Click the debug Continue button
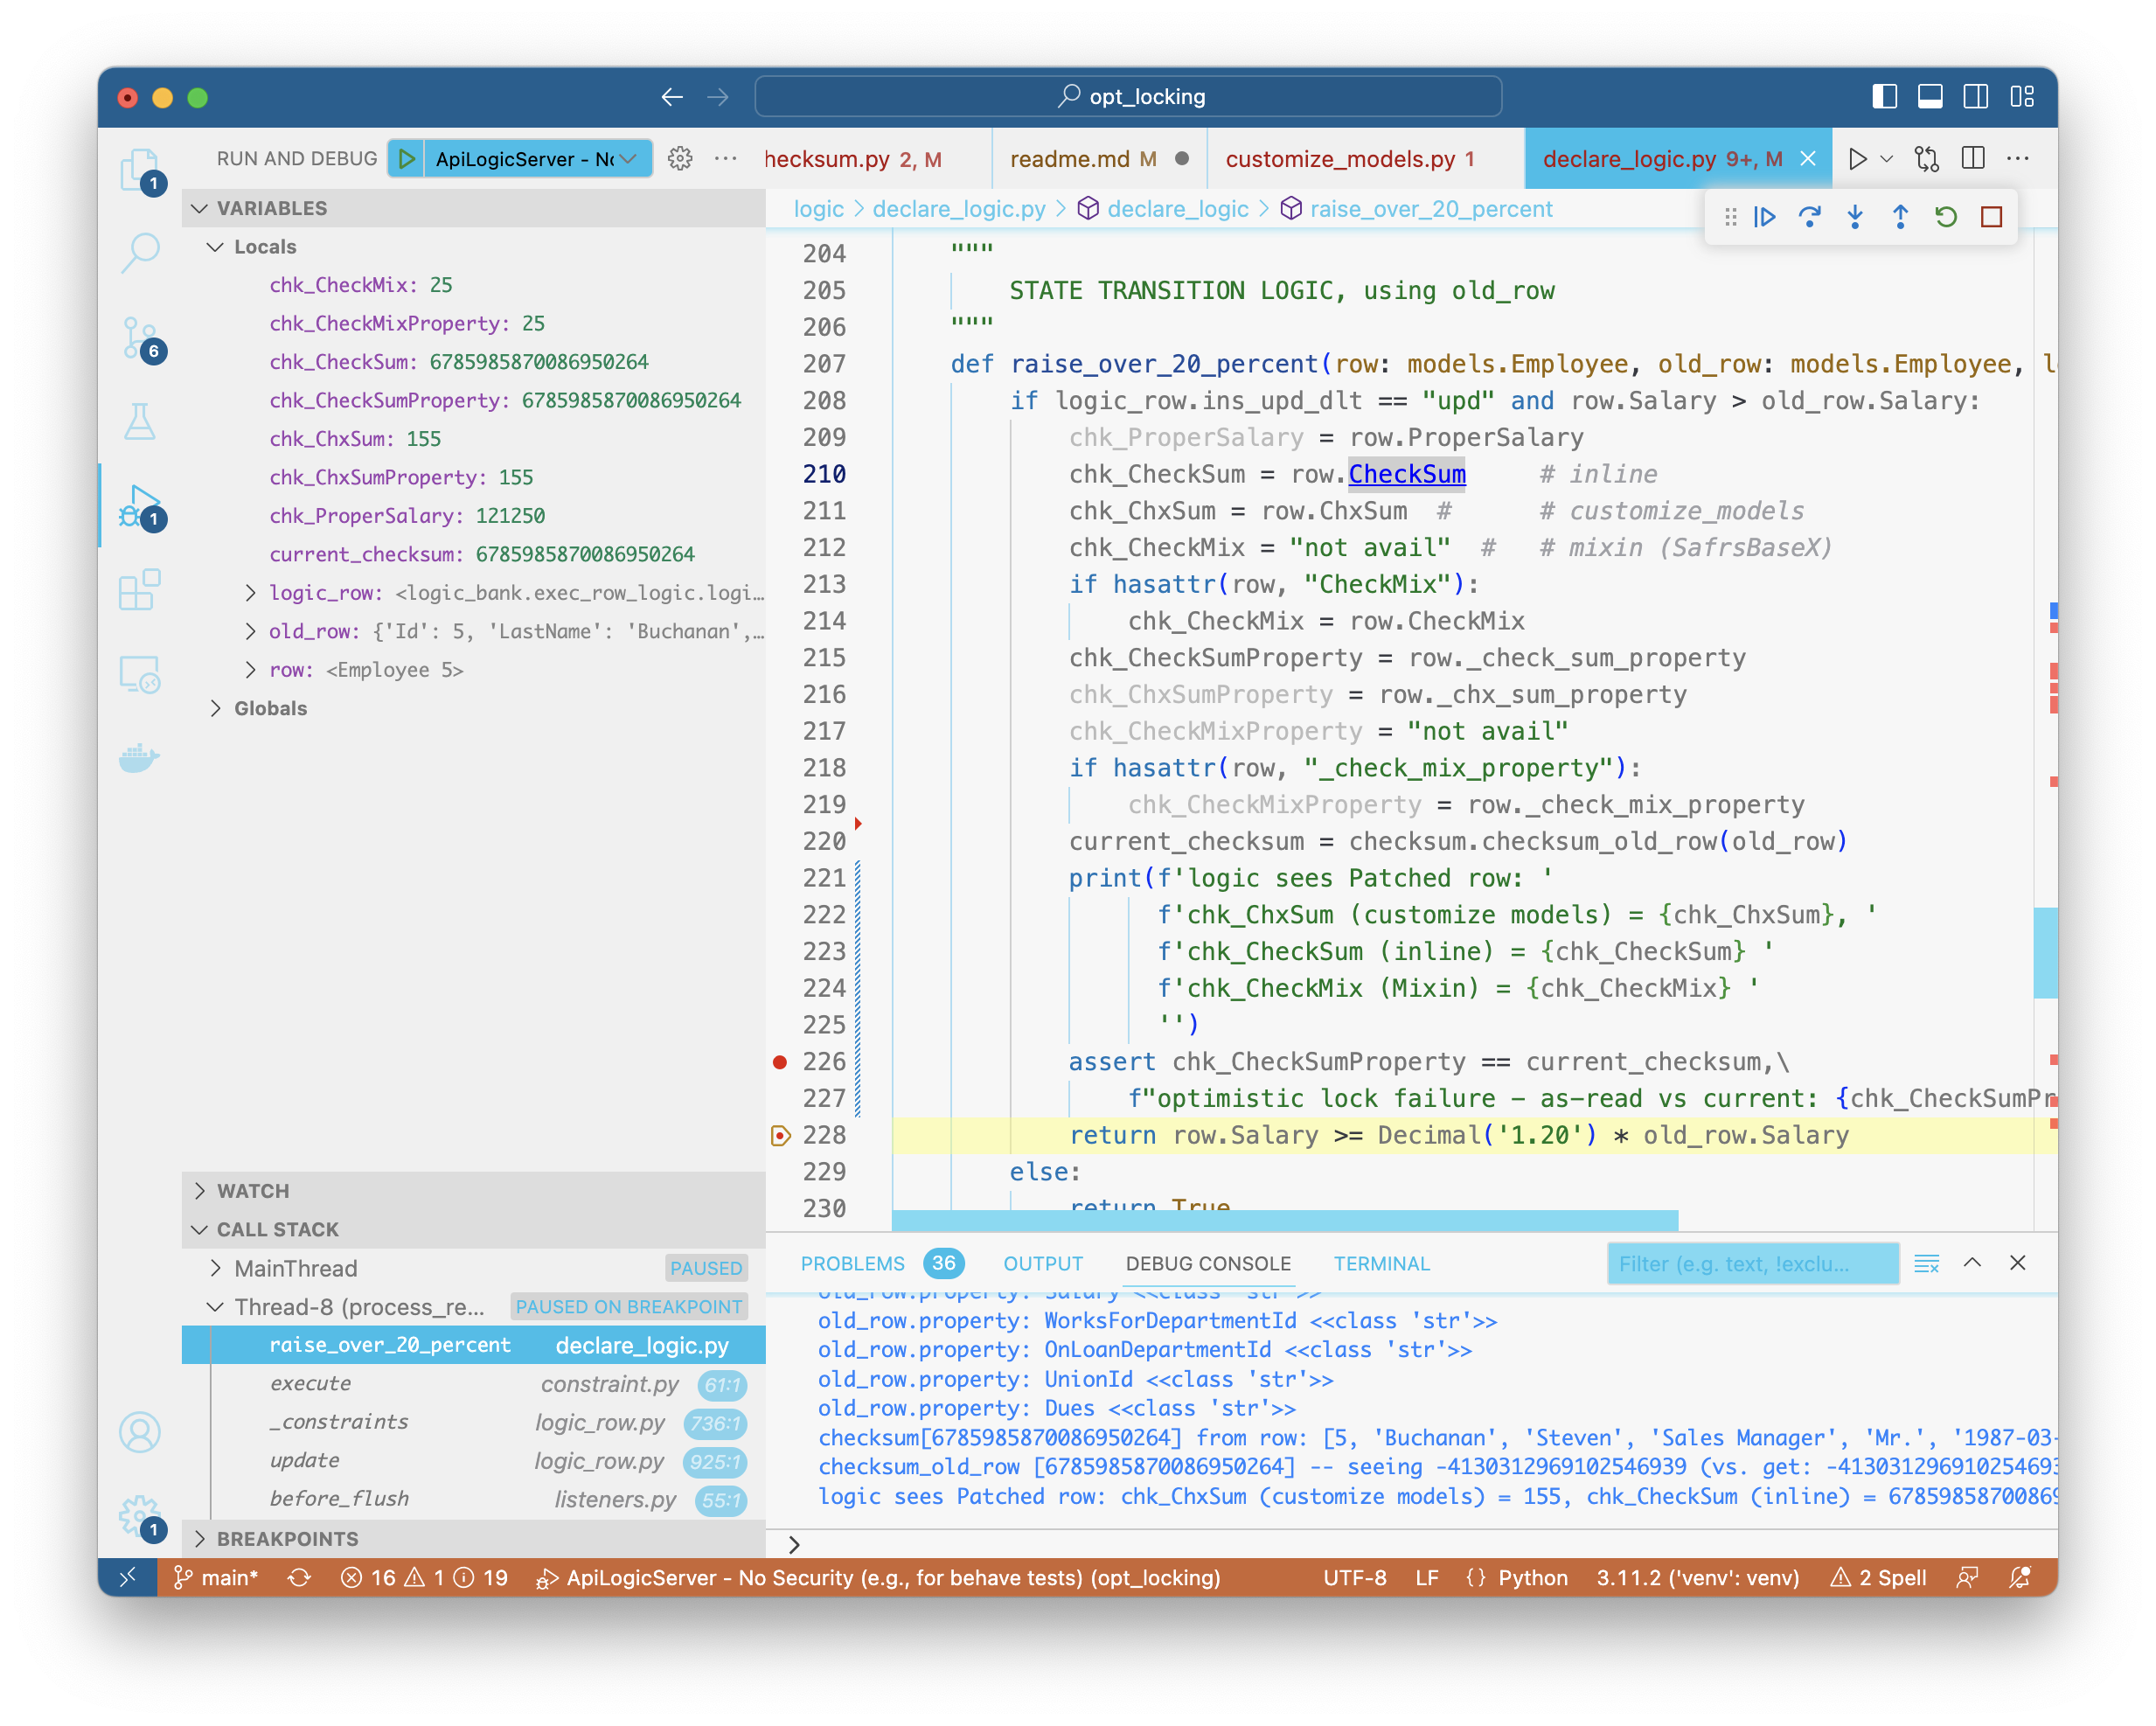Image resolution: width=2156 pixels, height=1726 pixels. pyautogui.click(x=1765, y=217)
